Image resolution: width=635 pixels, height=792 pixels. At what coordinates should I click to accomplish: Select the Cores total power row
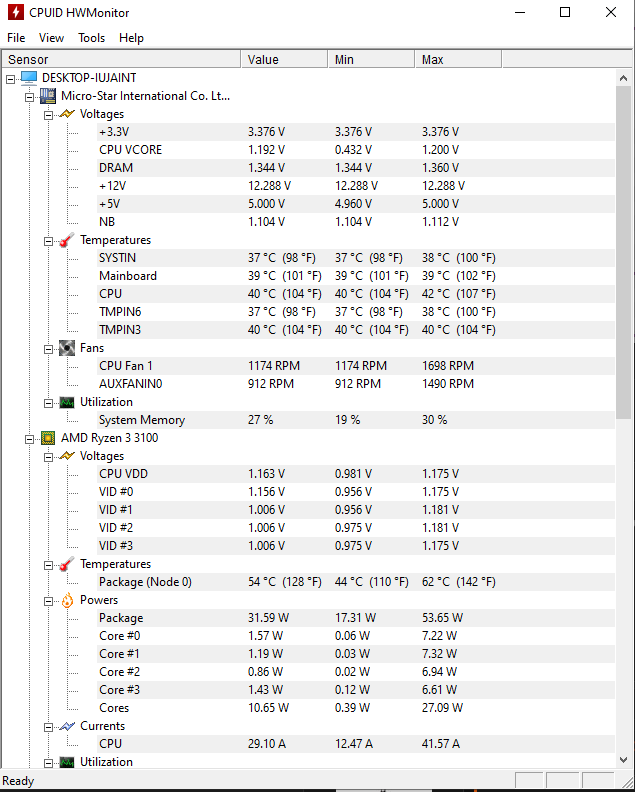pos(356,708)
